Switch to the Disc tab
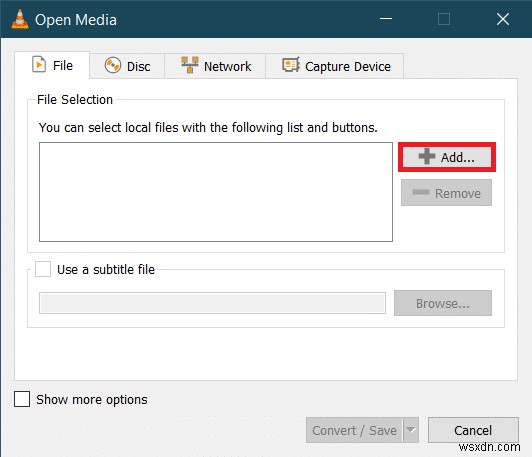This screenshot has height=457, width=532. click(127, 66)
